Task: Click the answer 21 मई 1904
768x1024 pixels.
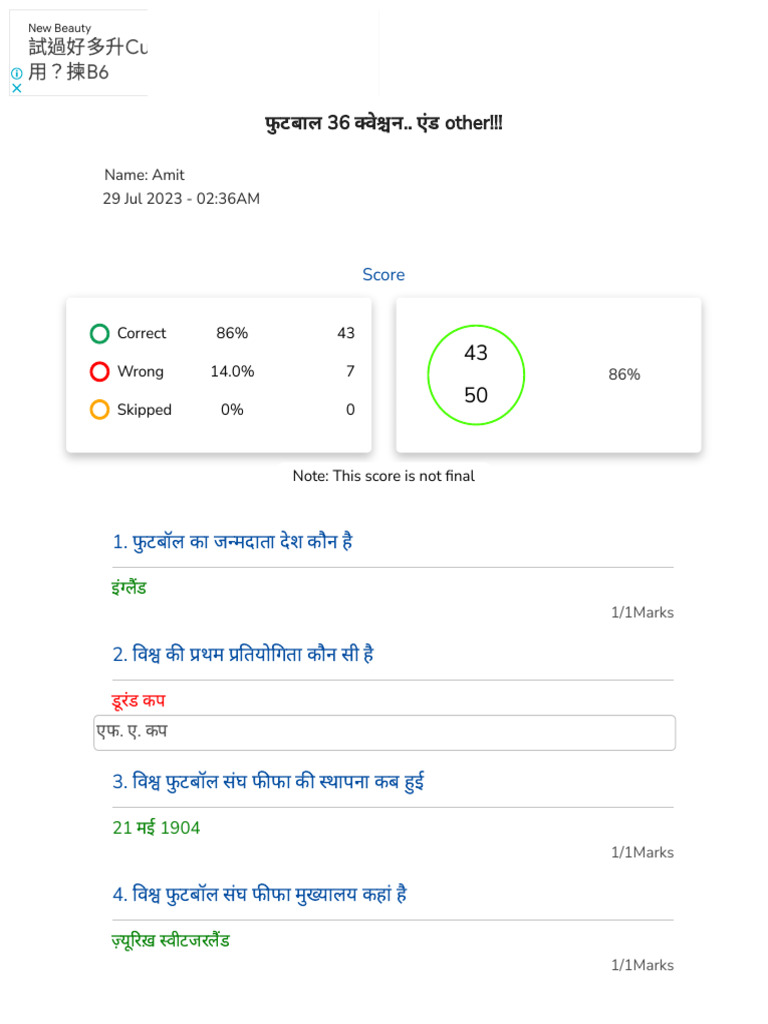Action: (x=156, y=828)
